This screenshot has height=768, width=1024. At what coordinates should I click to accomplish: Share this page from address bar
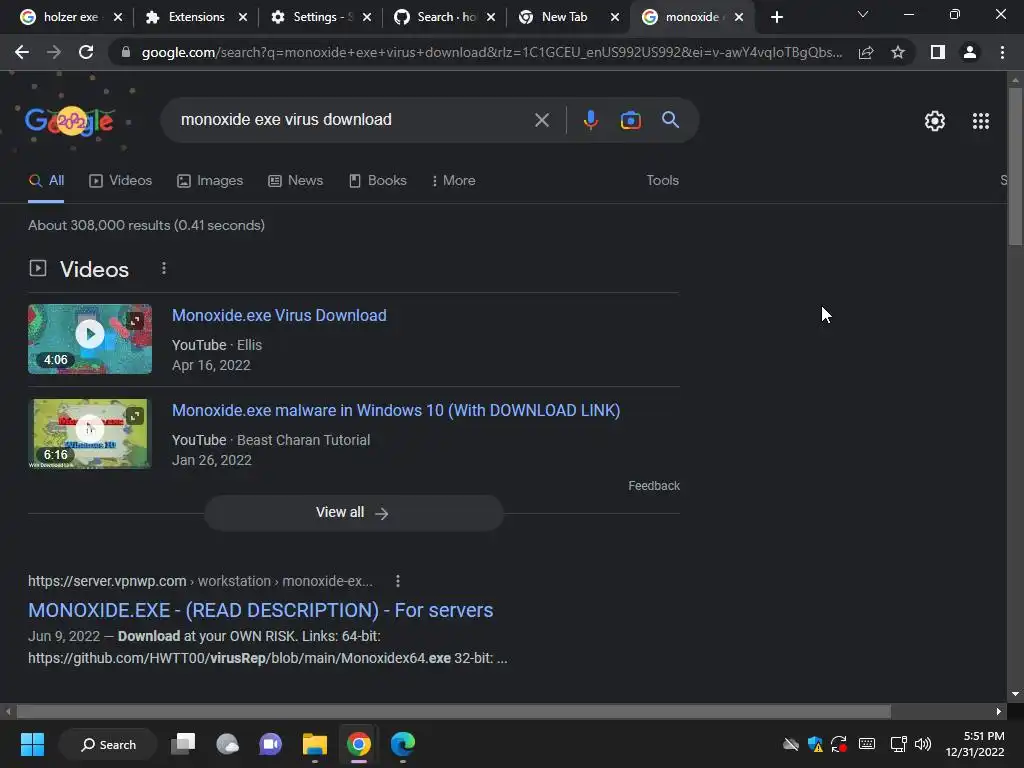click(866, 52)
